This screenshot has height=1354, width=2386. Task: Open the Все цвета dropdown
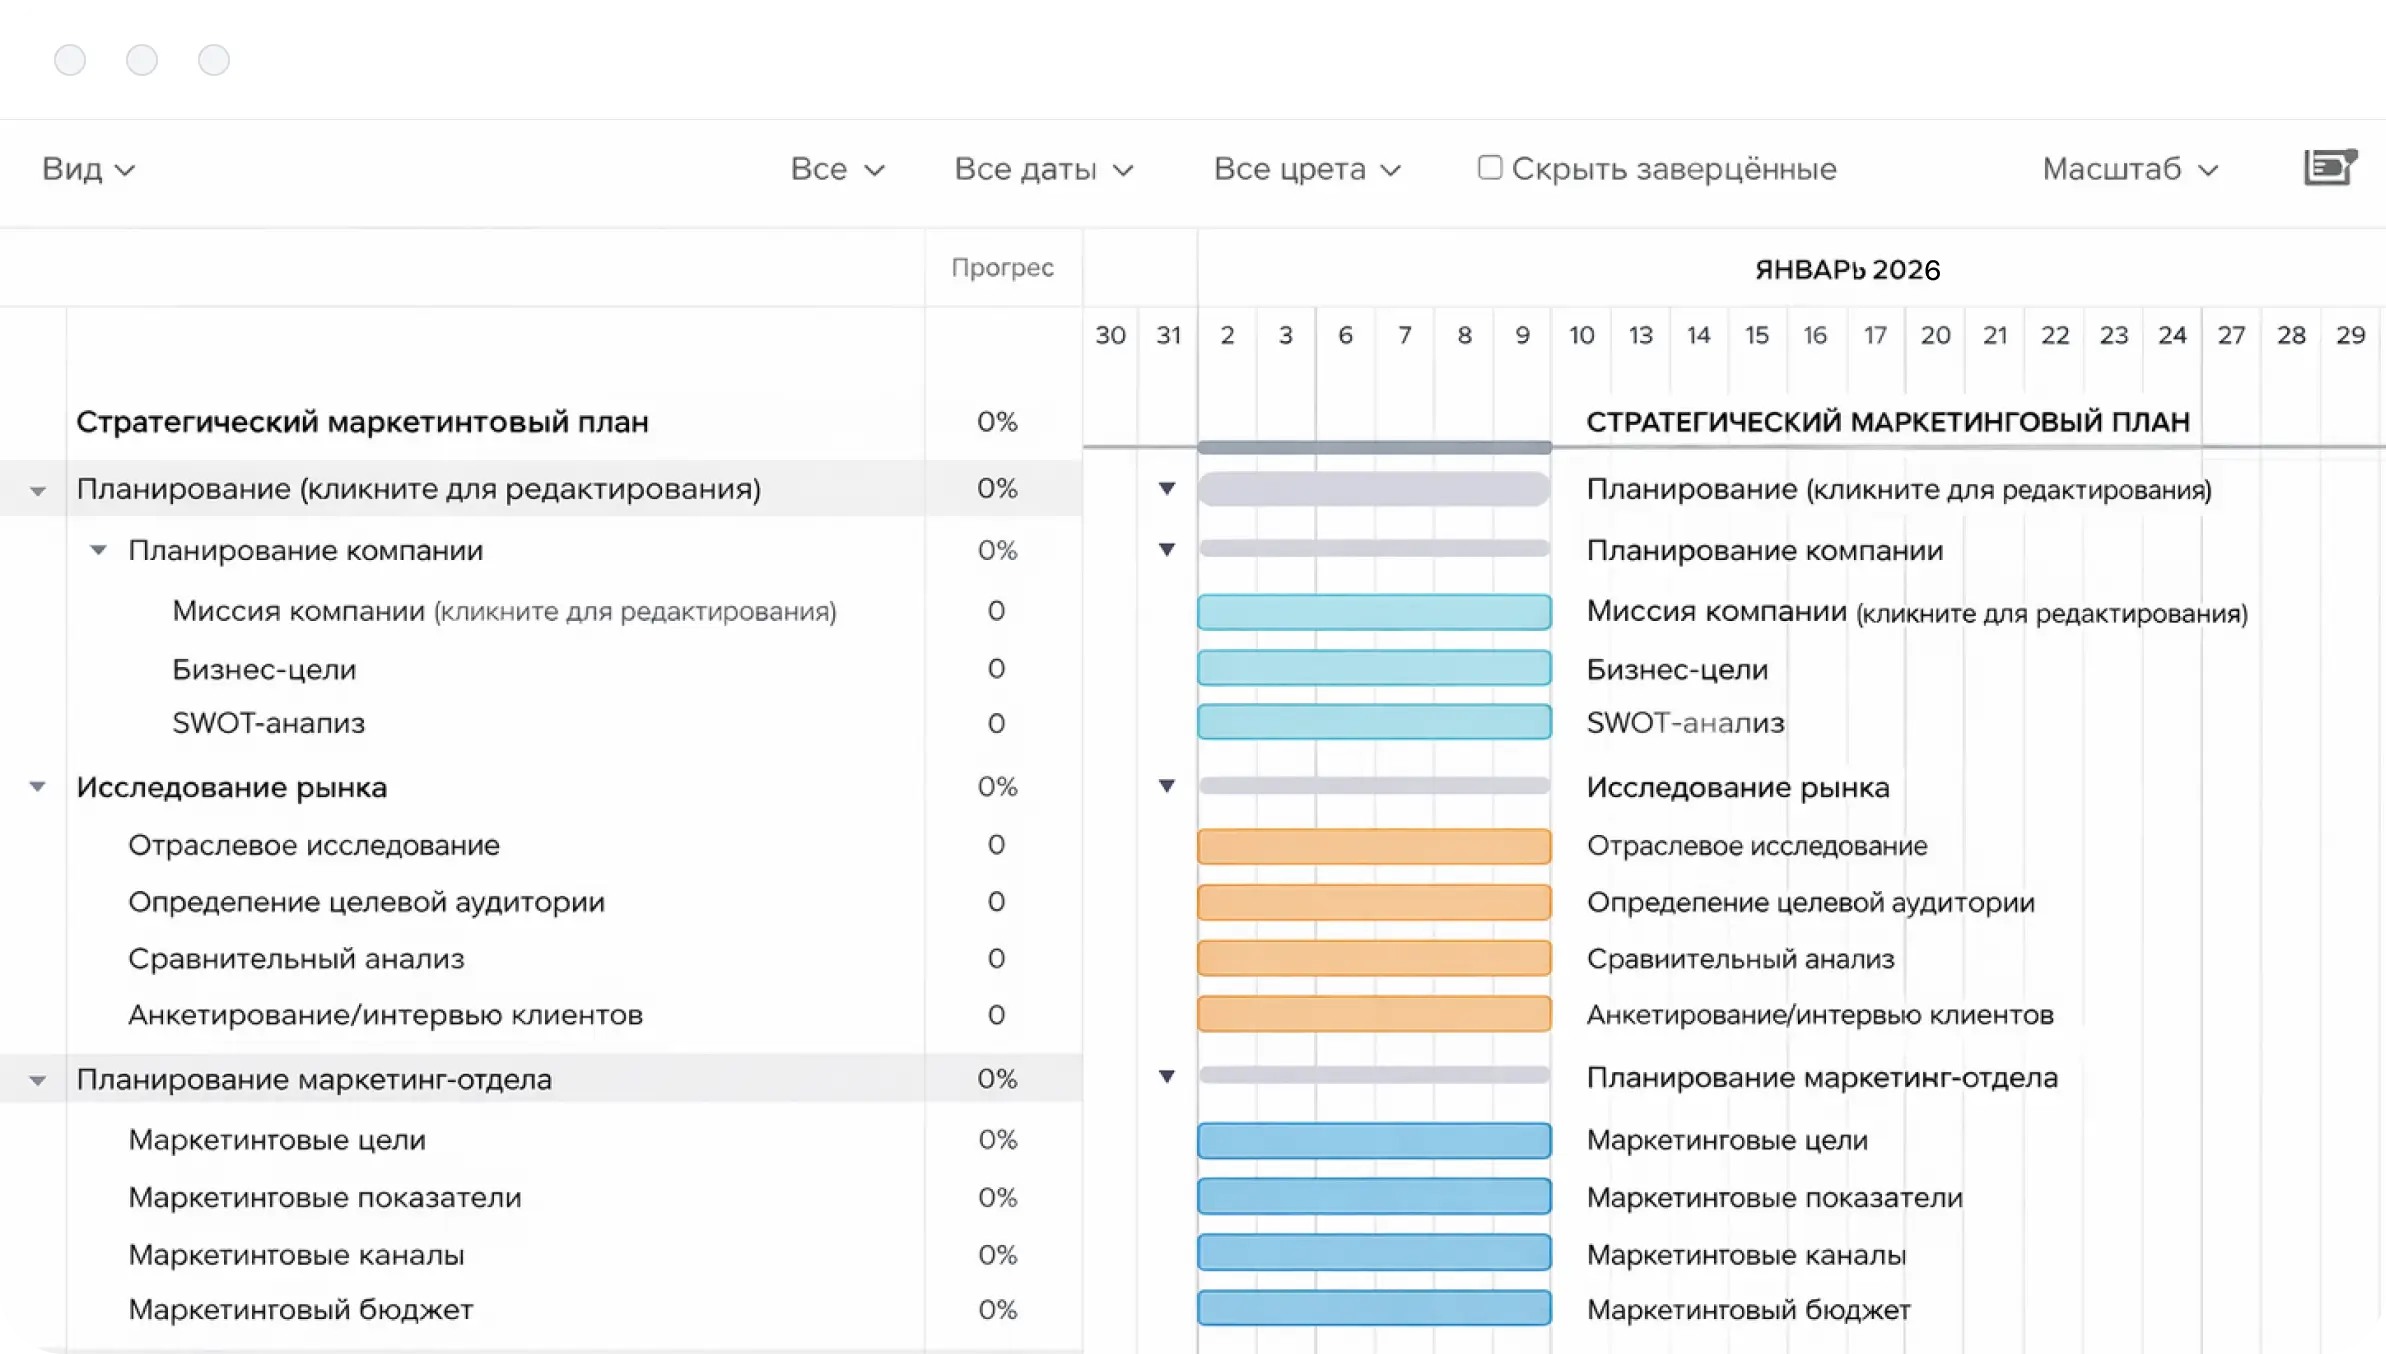click(x=1306, y=169)
